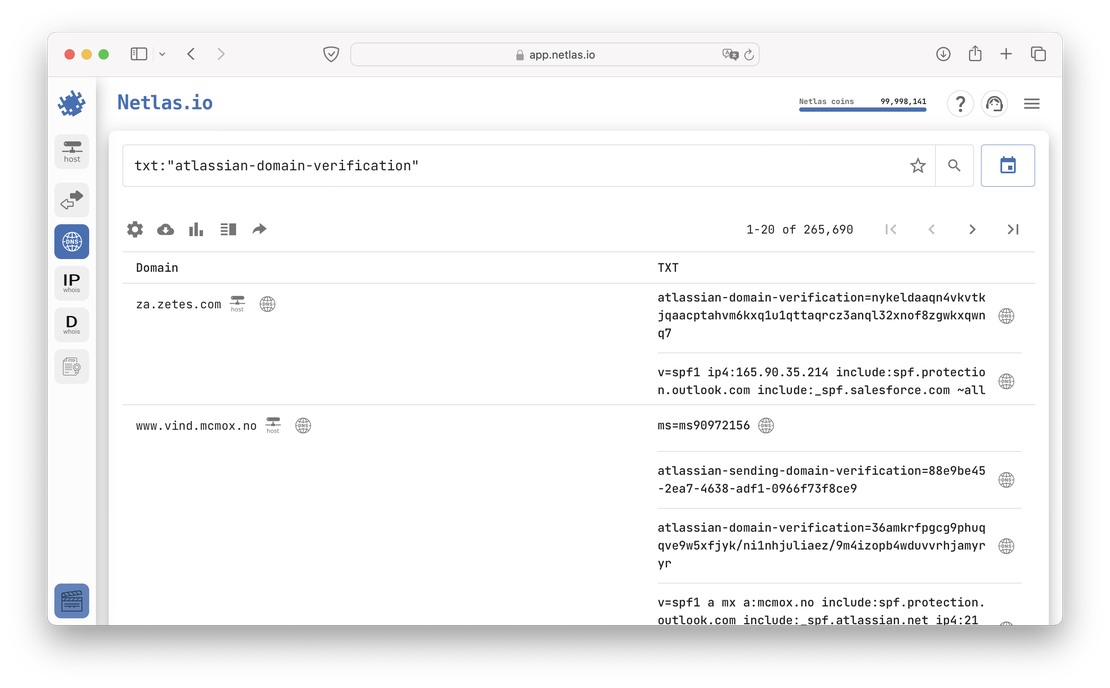Screen dimensions: 1110x688
Task: Download the search results via cloud icon
Action: tap(165, 229)
